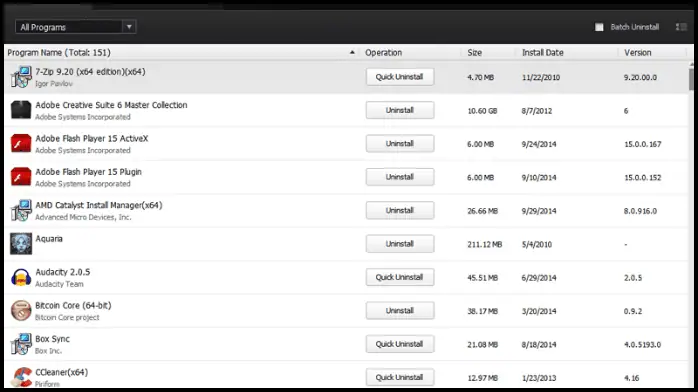The image size is (698, 392).
Task: Click the Audacity headphones icon
Action: click(x=21, y=277)
